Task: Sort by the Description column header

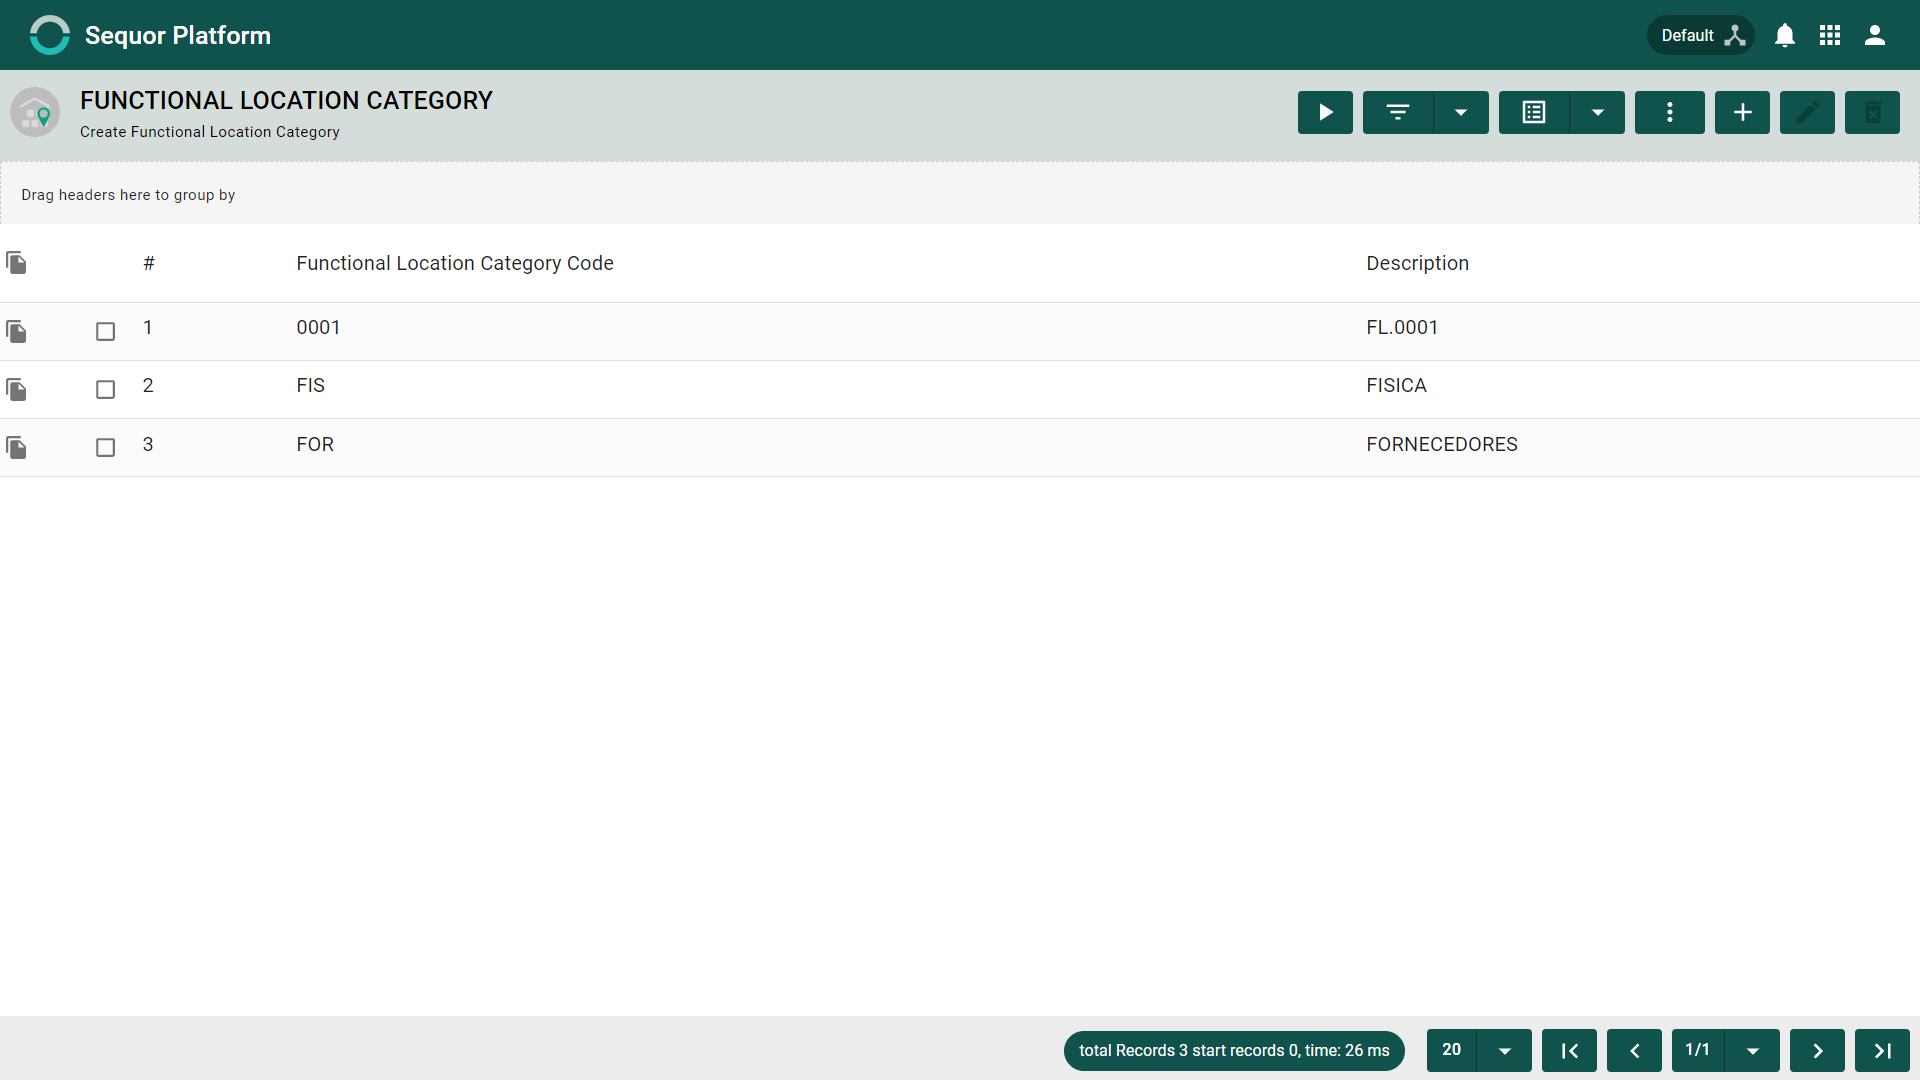Action: point(1417,263)
